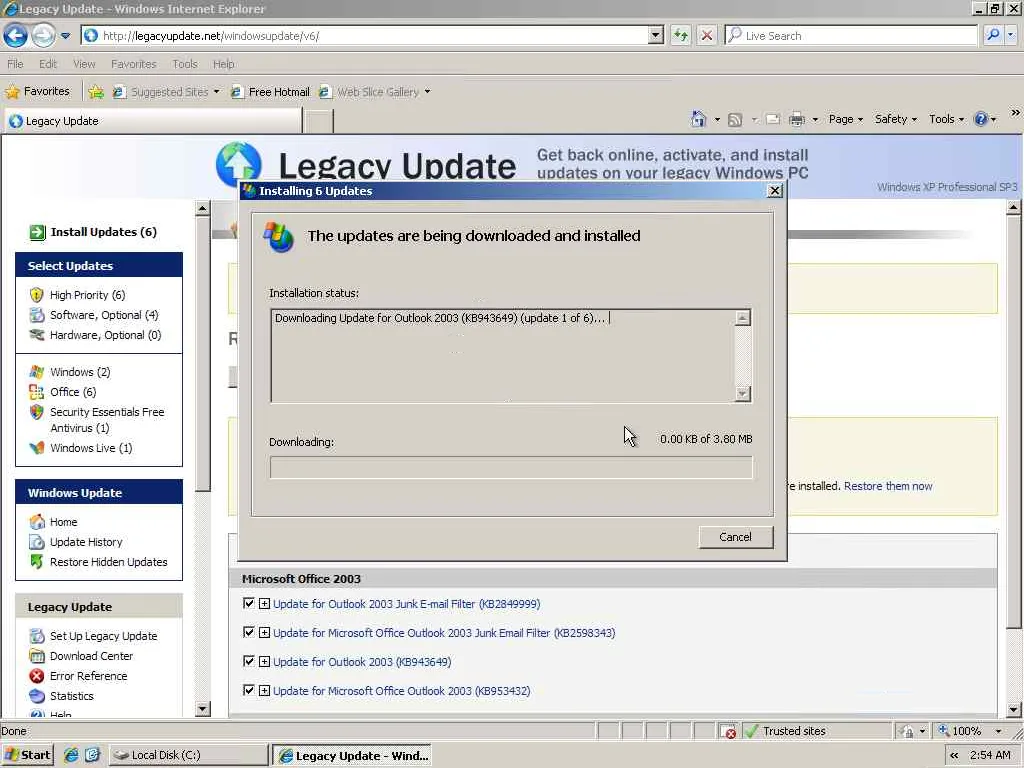Click the Internet Explorer quick launch icon
The width and height of the screenshot is (1024, 768).
[x=71, y=755]
